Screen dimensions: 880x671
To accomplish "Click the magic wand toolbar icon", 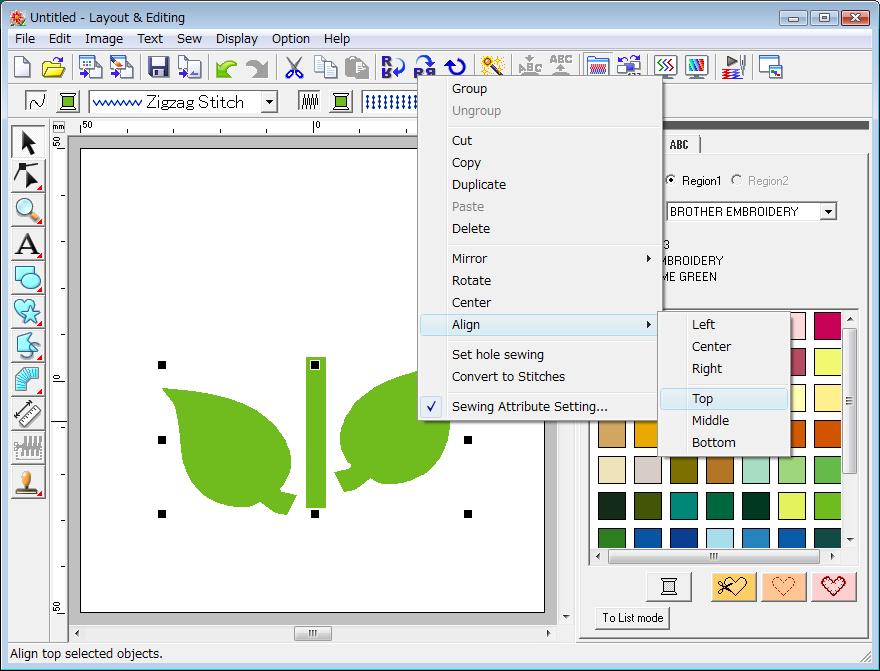I will [493, 67].
